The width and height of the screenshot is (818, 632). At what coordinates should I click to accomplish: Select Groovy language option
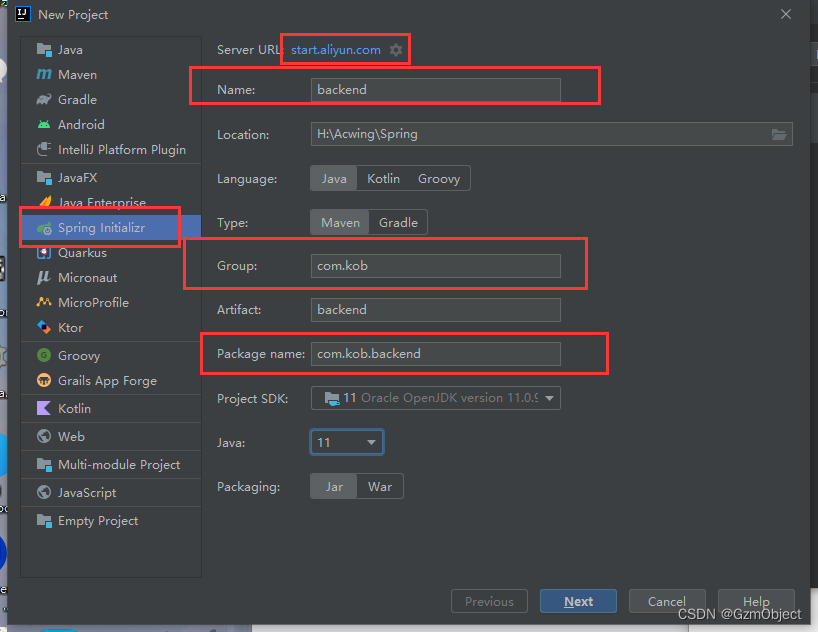(x=439, y=178)
